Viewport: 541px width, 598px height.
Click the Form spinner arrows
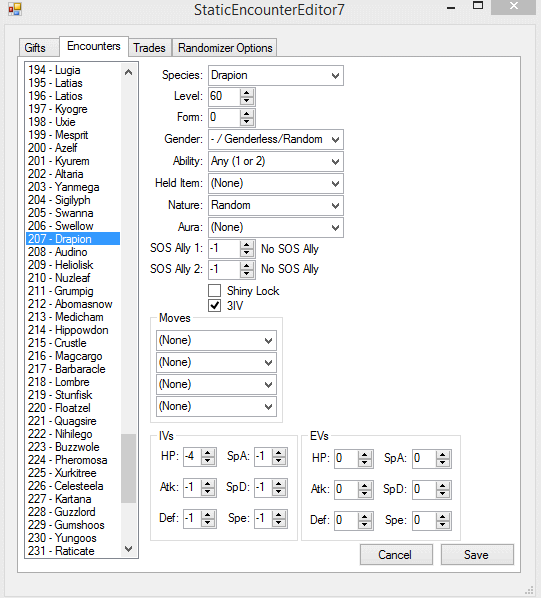[247, 117]
